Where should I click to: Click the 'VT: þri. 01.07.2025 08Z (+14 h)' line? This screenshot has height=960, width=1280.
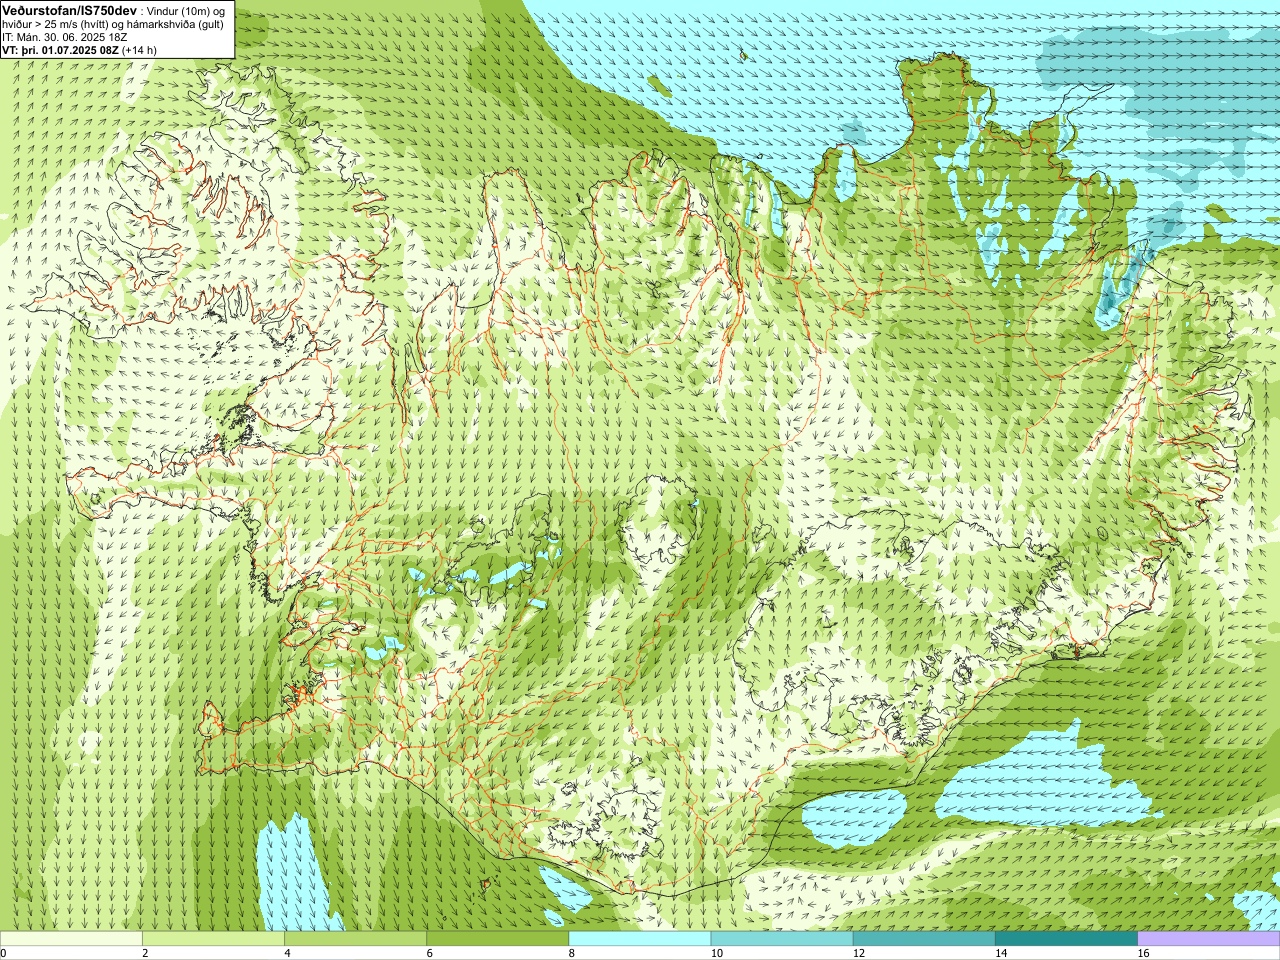point(79,49)
